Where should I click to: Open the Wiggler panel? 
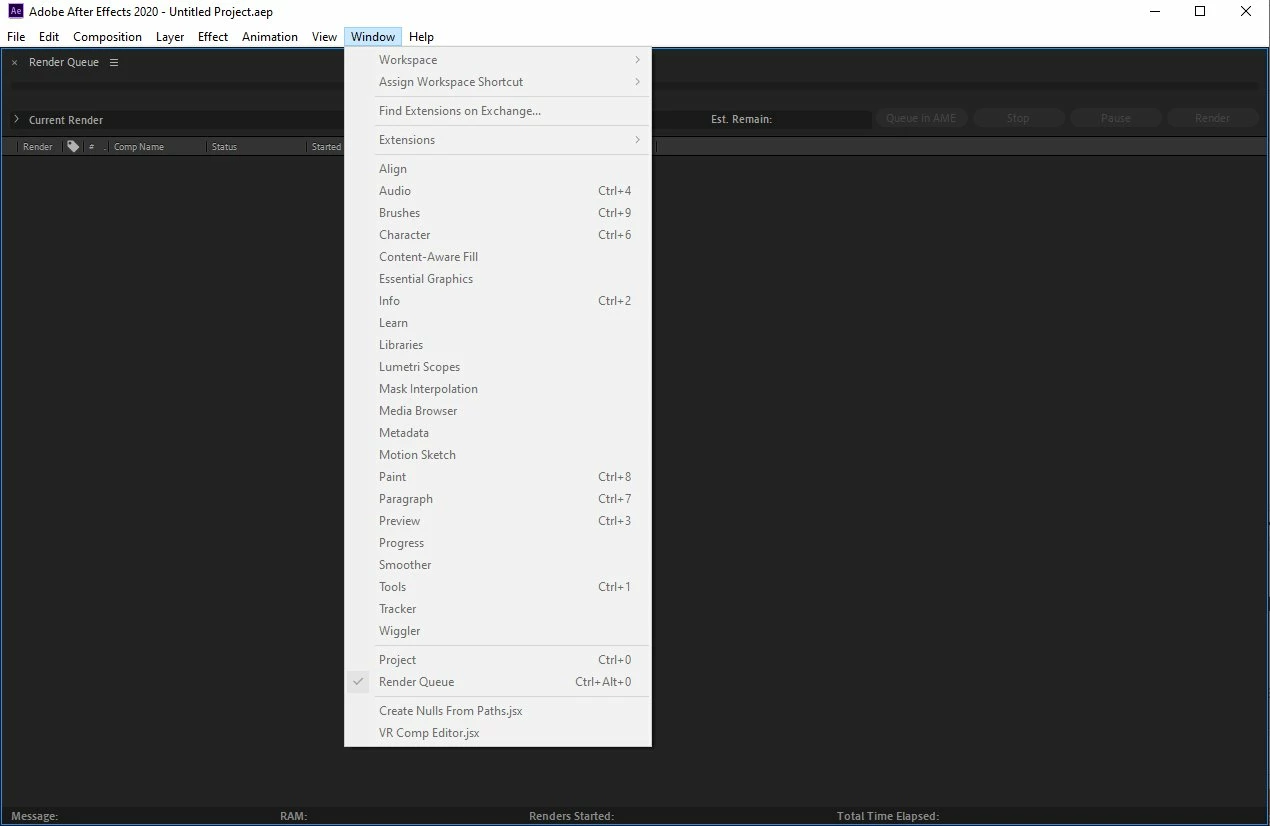pyautogui.click(x=498, y=631)
